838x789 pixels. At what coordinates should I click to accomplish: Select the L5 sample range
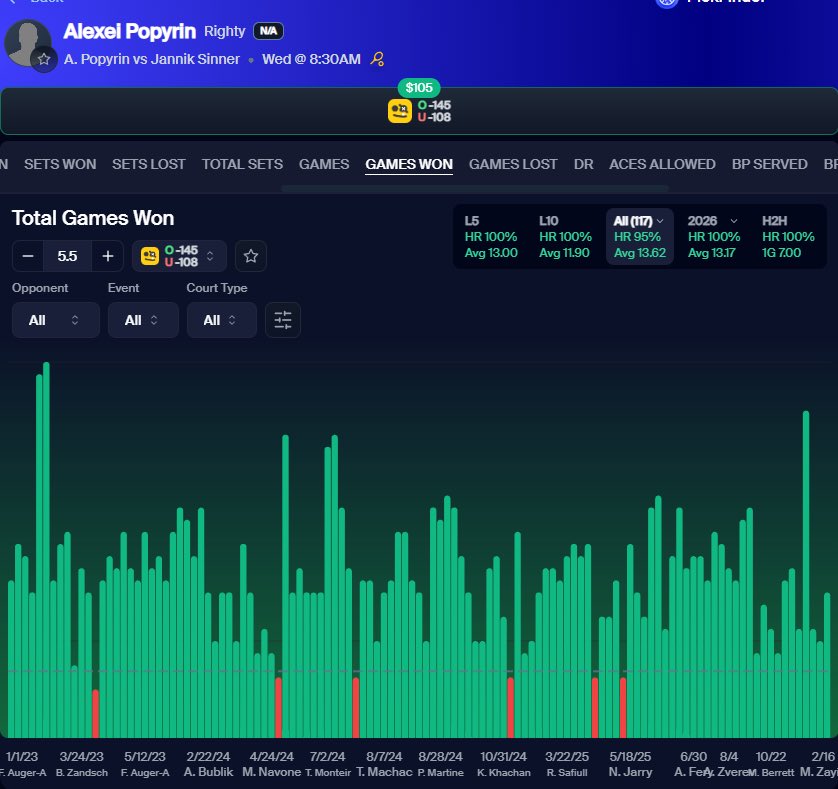(x=491, y=237)
